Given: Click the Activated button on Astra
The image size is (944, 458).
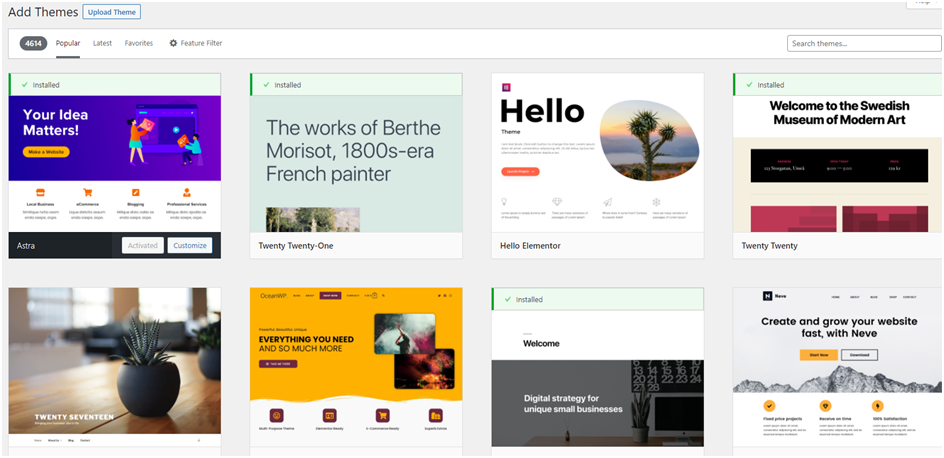Looking at the screenshot, I should [143, 246].
